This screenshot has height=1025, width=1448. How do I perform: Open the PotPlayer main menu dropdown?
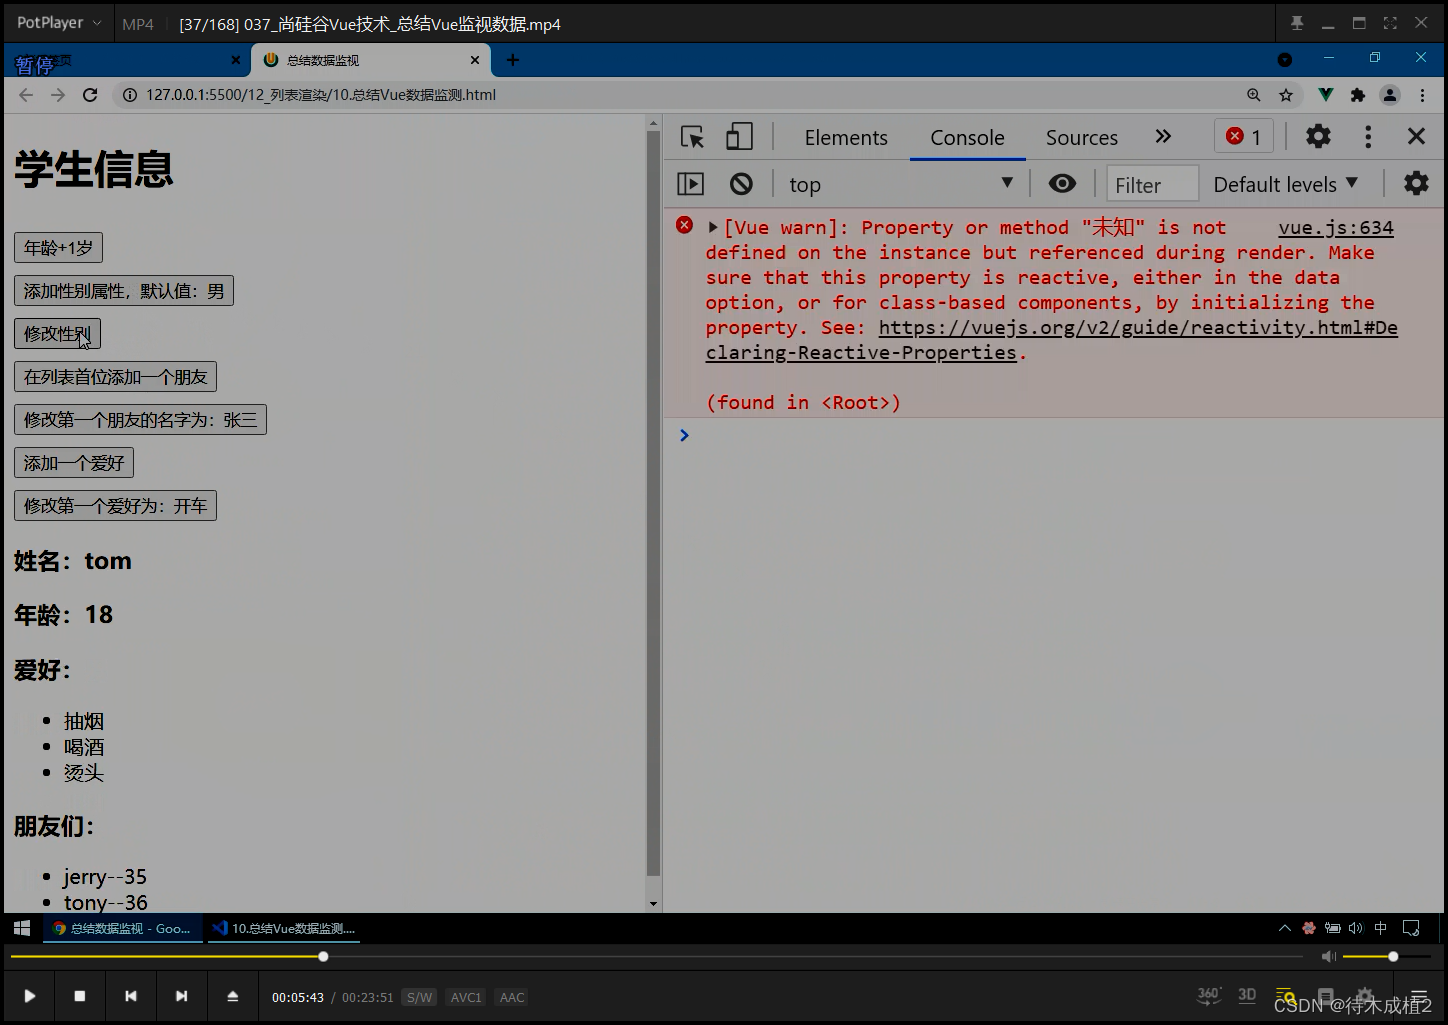tap(59, 23)
